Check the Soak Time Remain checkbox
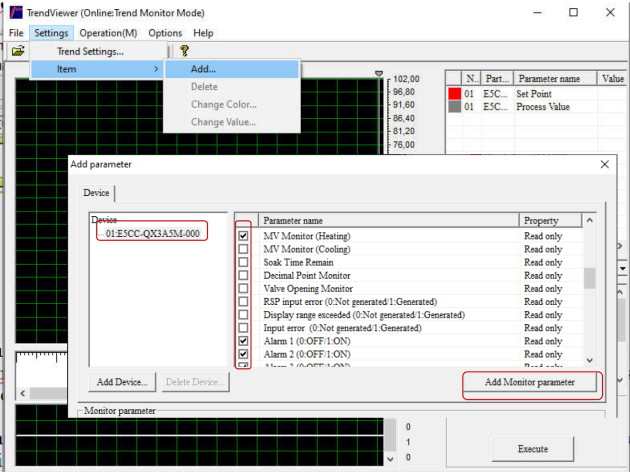Image resolution: width=630 pixels, height=472 pixels. point(243,262)
